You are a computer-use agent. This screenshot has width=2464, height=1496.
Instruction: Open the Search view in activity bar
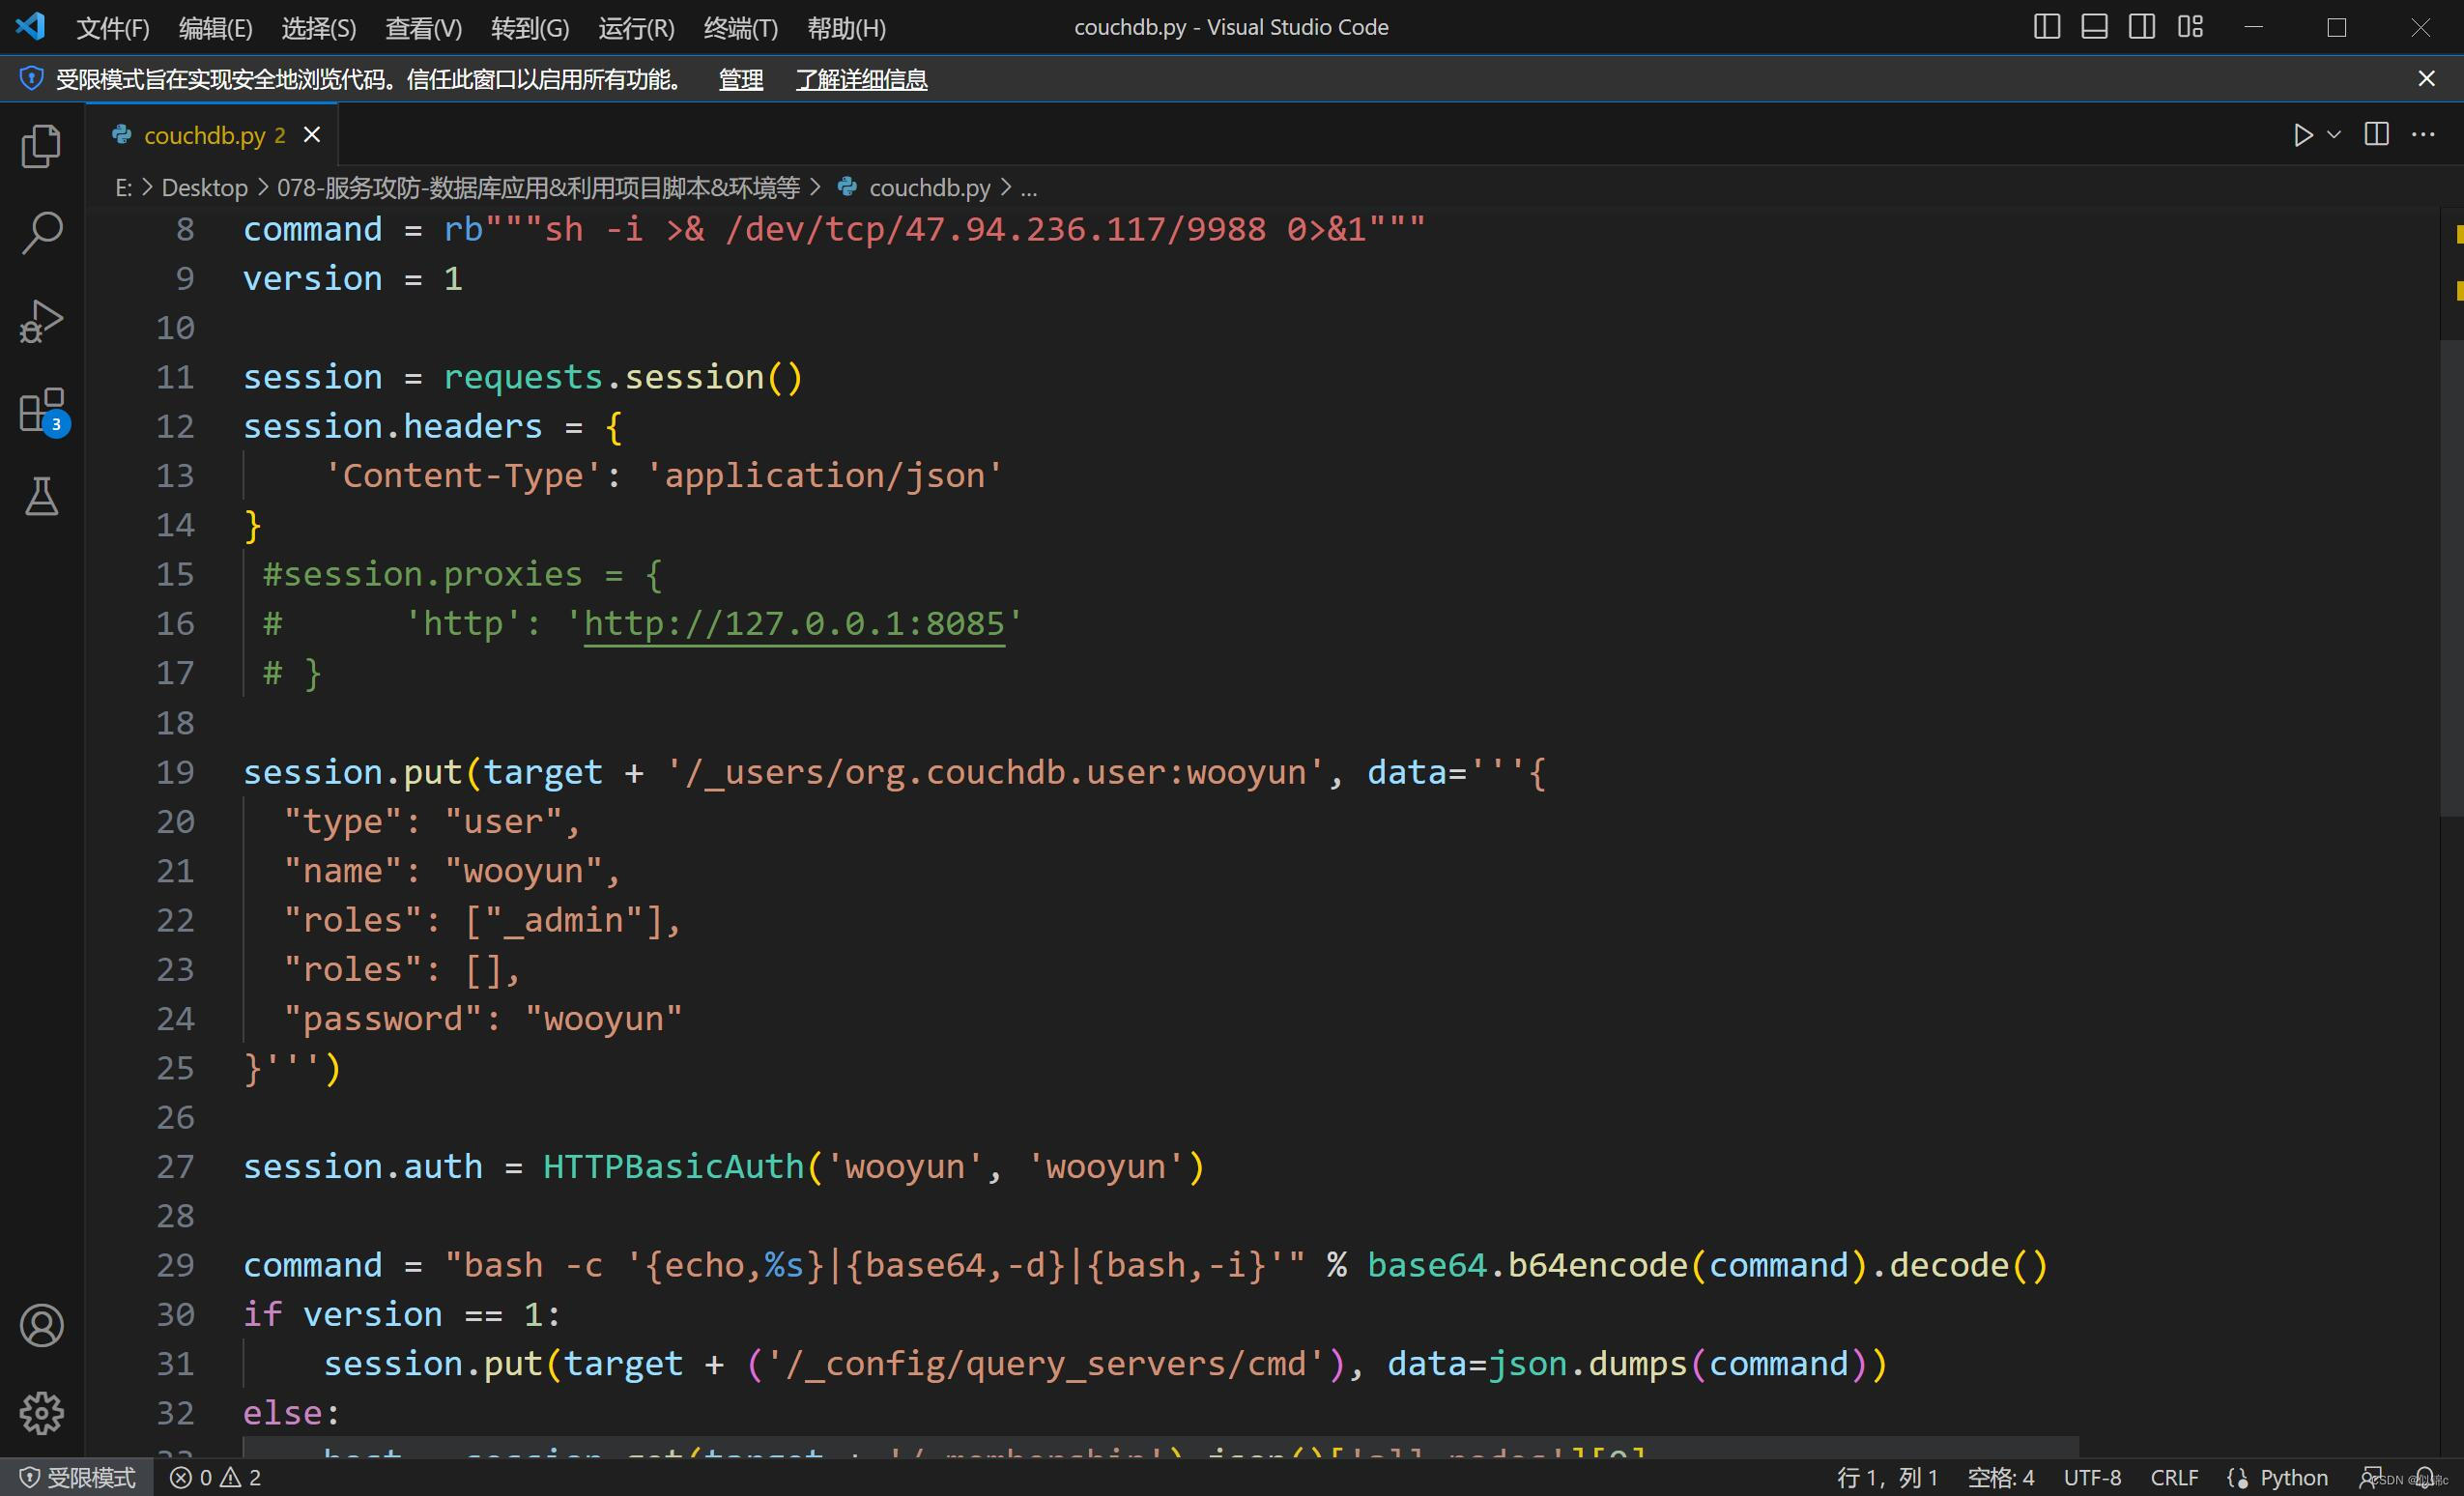pos(41,233)
